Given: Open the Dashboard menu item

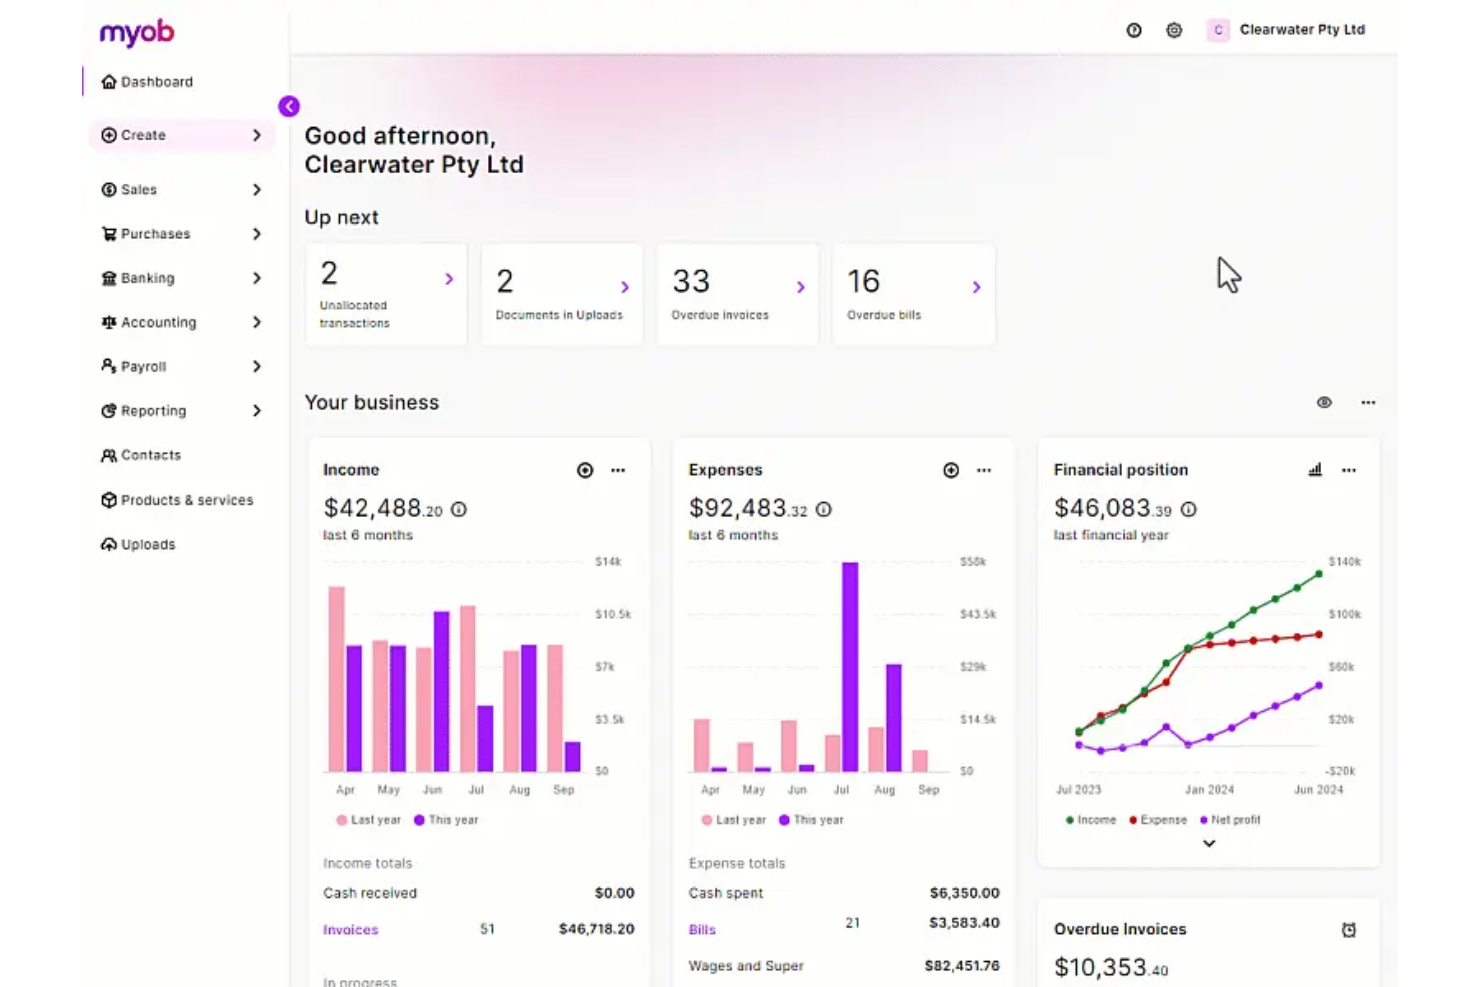Looking at the screenshot, I should pos(181,82).
